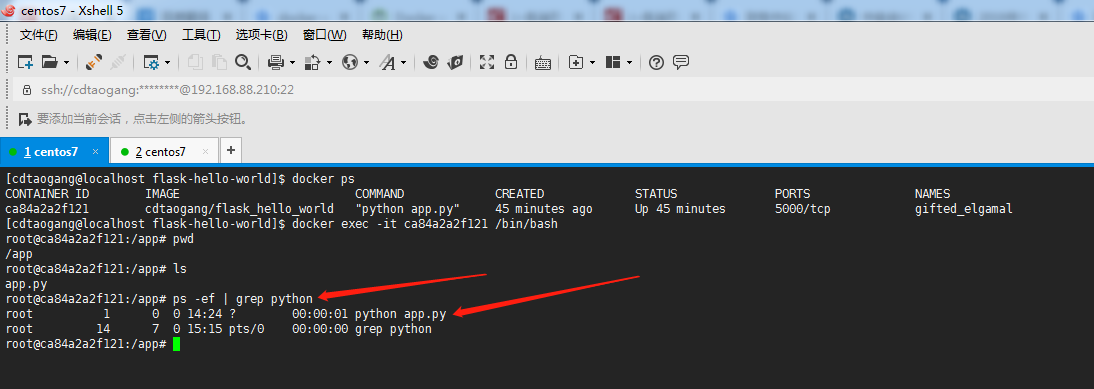The height and width of the screenshot is (389, 1094).
Task: Open the 查看(V) menu
Action: (x=147, y=35)
